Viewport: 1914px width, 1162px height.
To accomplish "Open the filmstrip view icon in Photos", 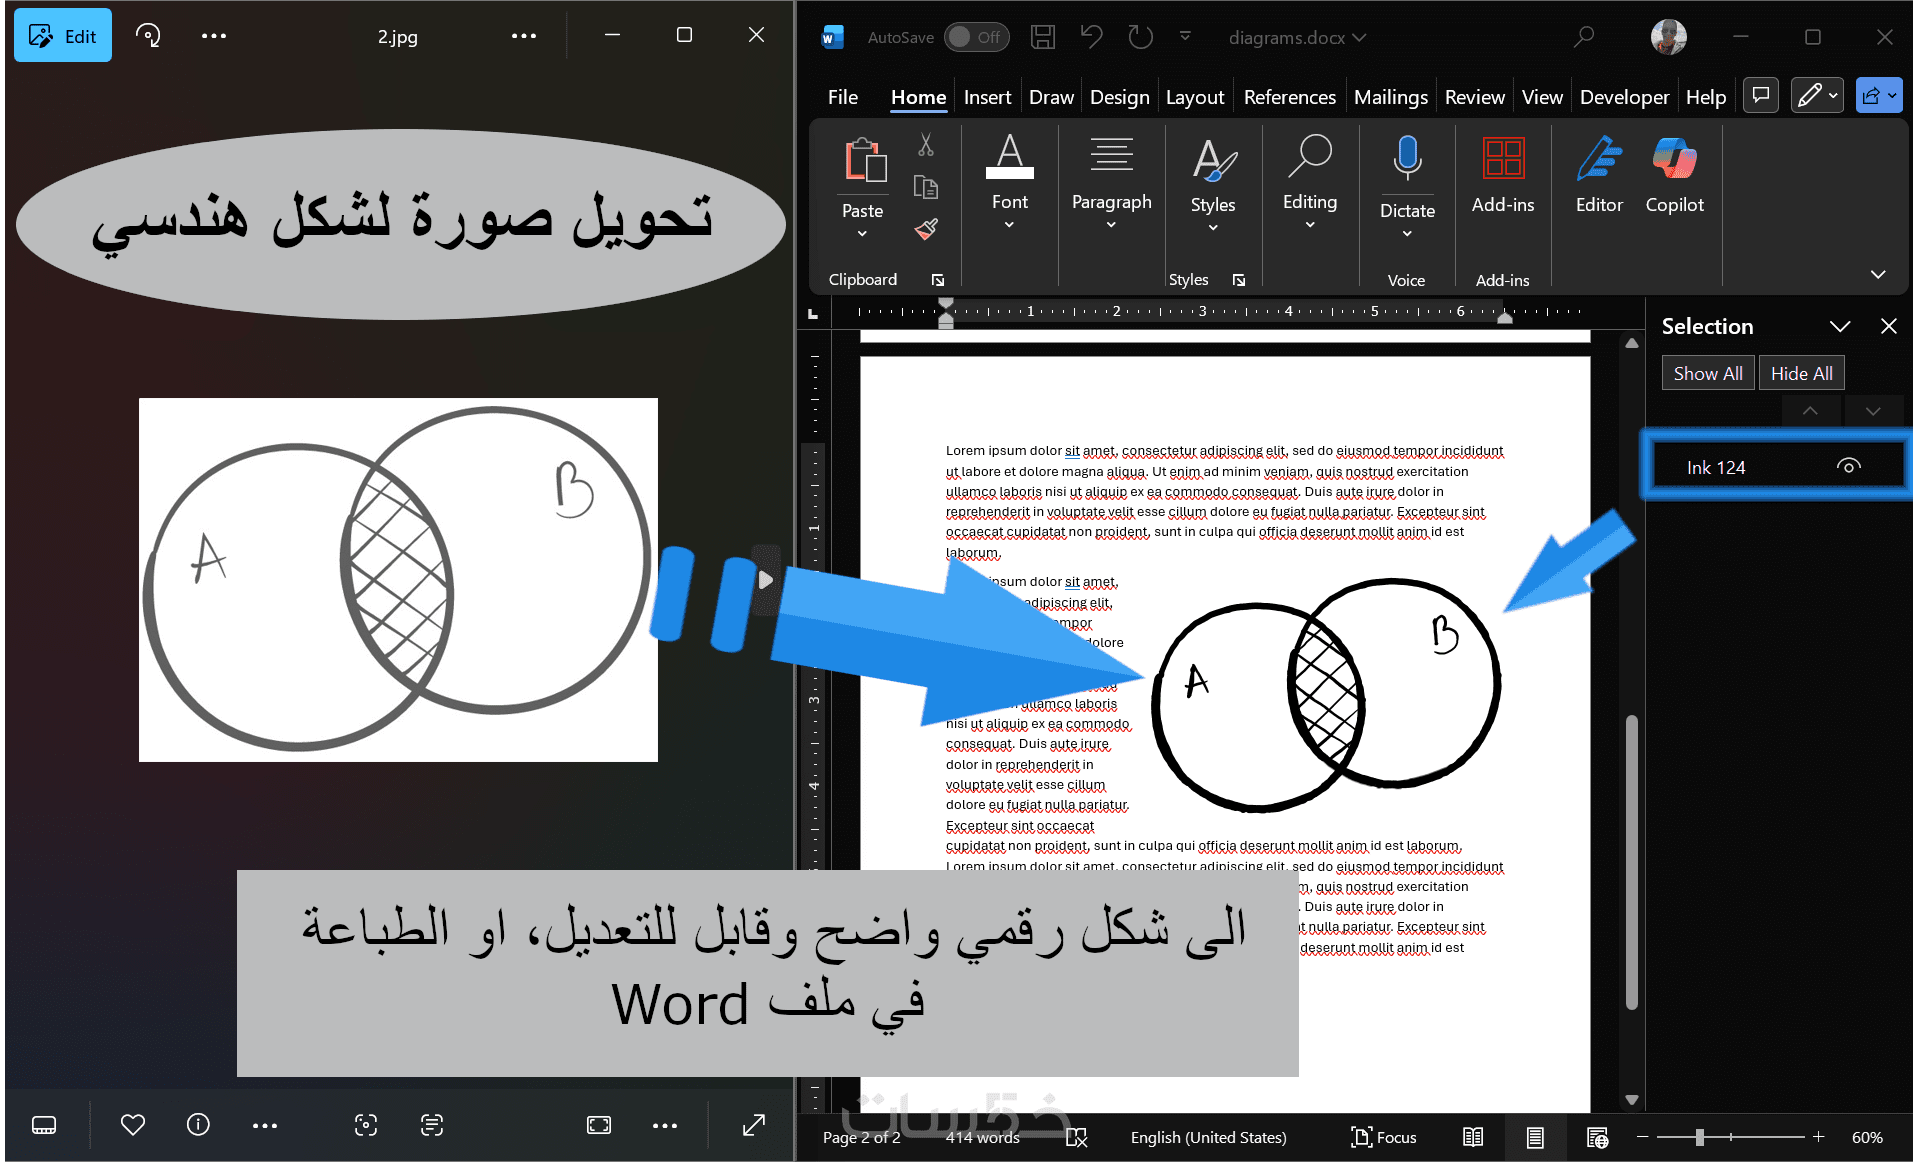I will [44, 1125].
